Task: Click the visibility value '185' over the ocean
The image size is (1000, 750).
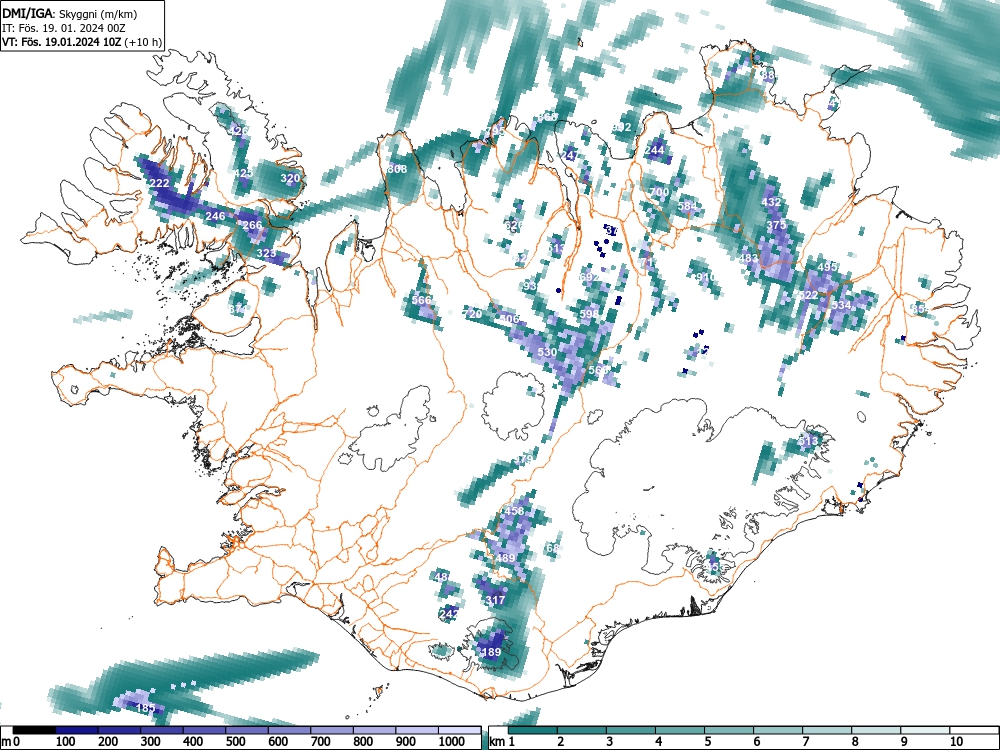Action: tap(145, 708)
